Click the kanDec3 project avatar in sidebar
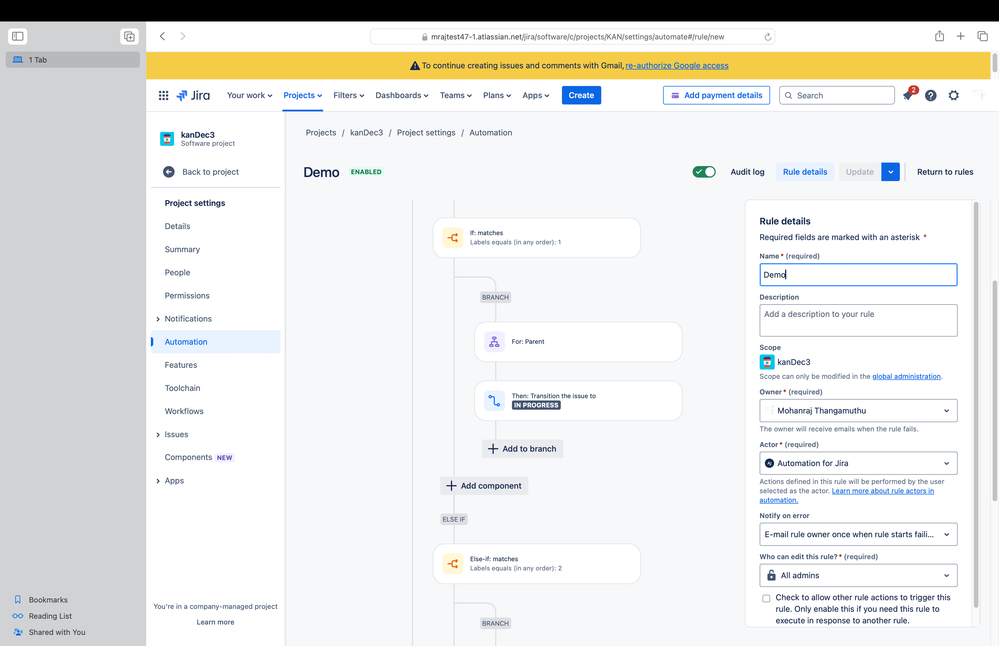The height and width of the screenshot is (646, 999). 167,139
